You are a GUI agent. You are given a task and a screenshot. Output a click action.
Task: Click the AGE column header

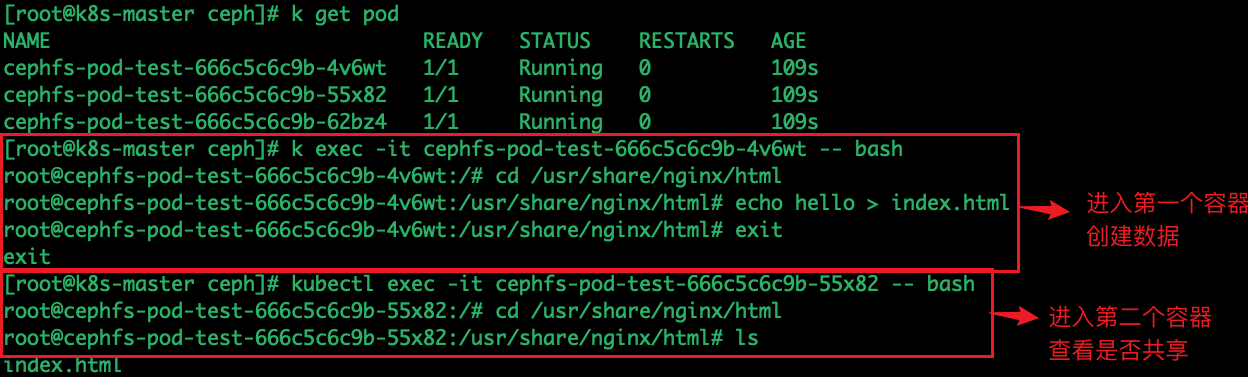click(x=789, y=41)
